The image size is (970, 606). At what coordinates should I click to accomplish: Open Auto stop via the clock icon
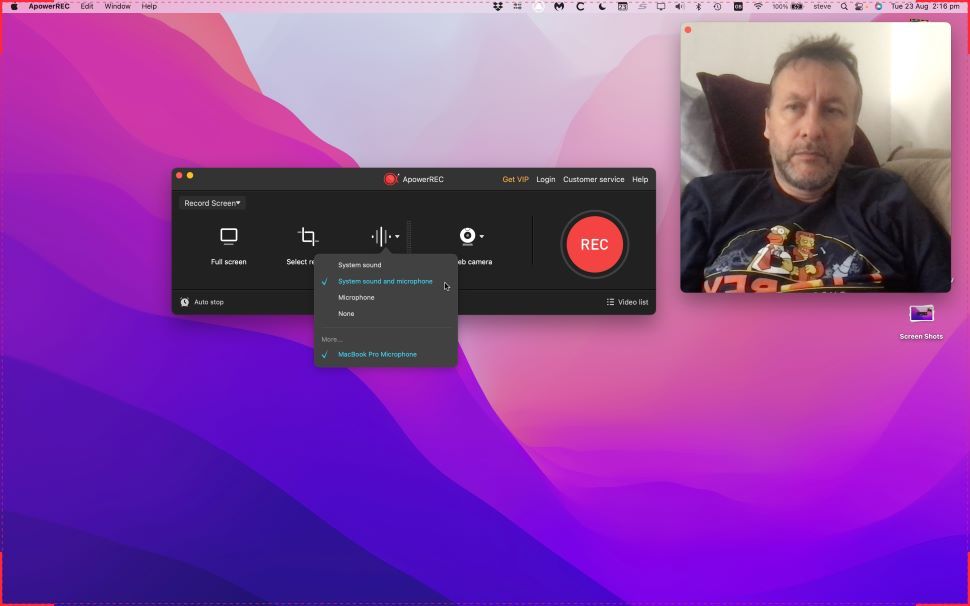point(185,302)
